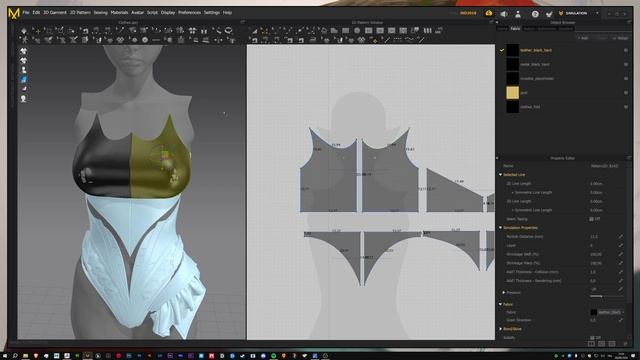This screenshot has height=360, width=640.
Task: Click the edit pencil beside Grain Direction
Action: (x=621, y=320)
